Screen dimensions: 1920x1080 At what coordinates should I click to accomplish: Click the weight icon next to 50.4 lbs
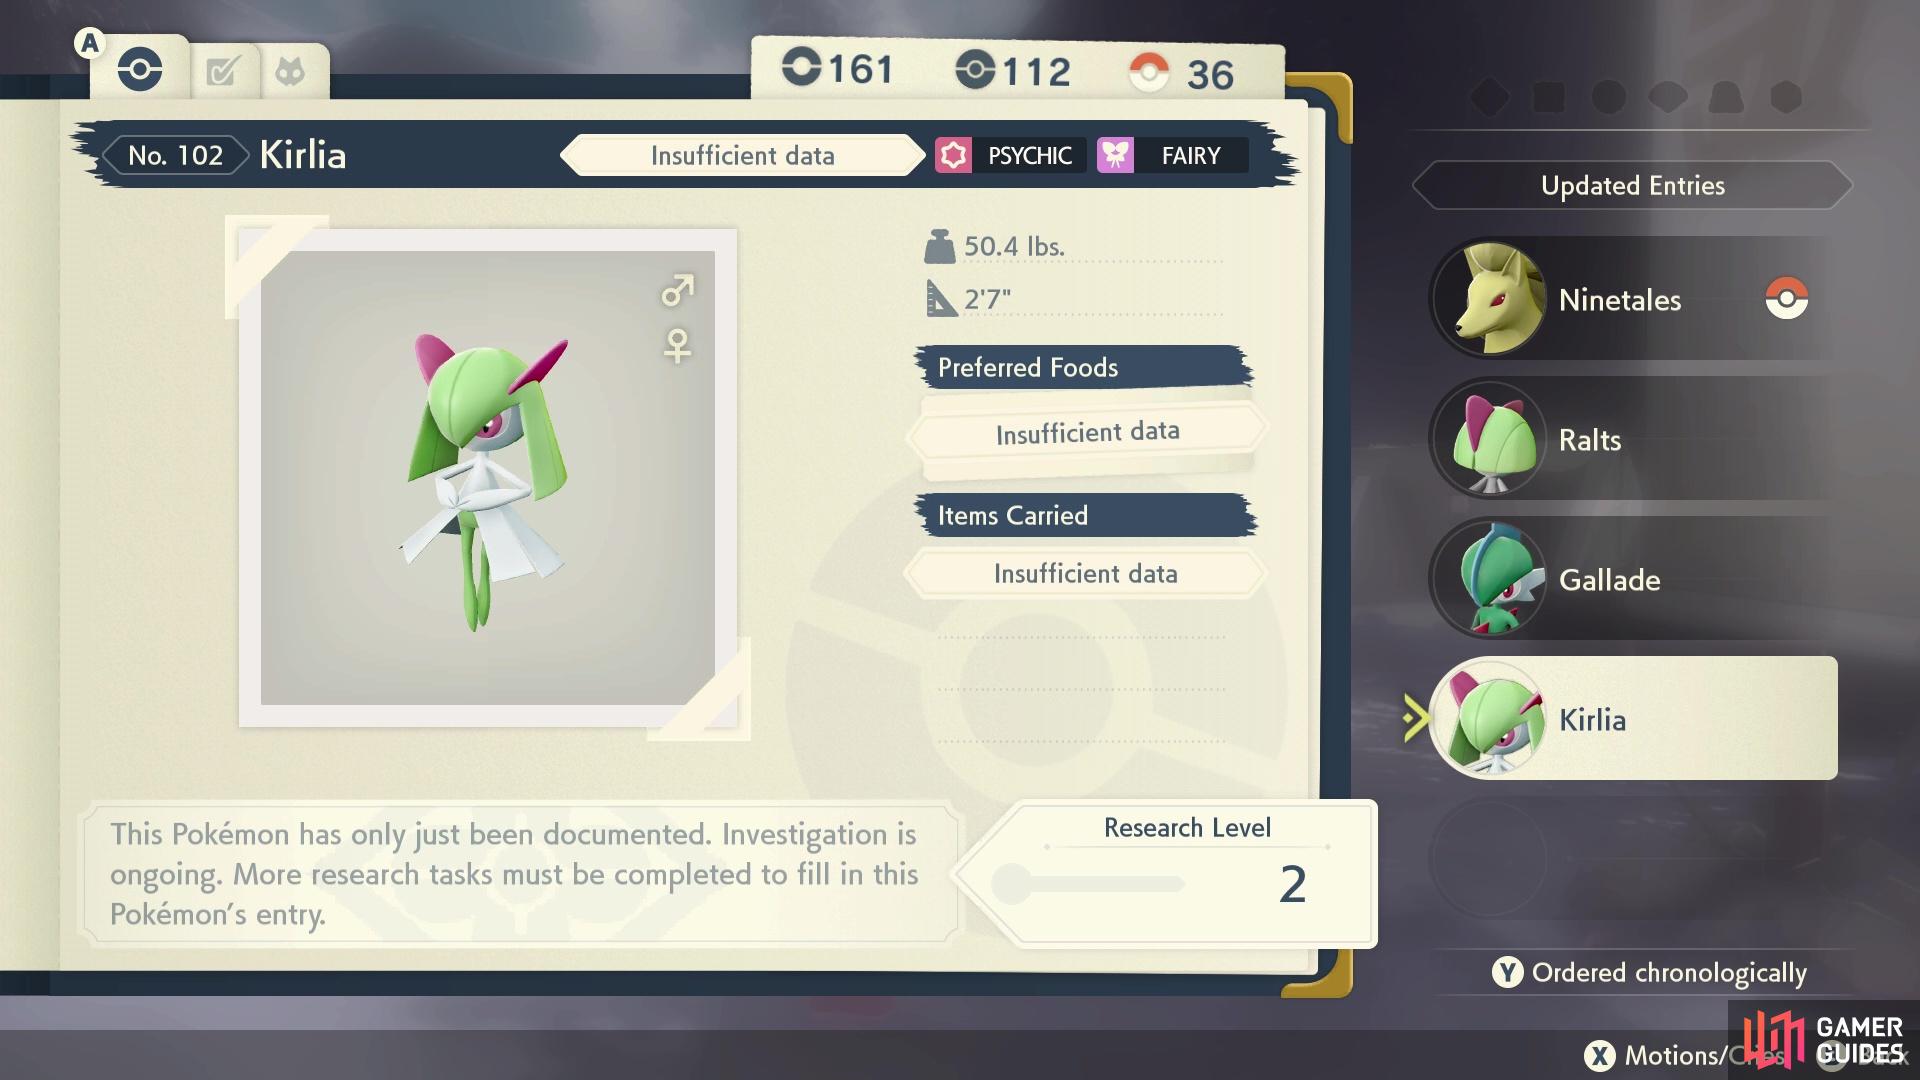tap(940, 246)
